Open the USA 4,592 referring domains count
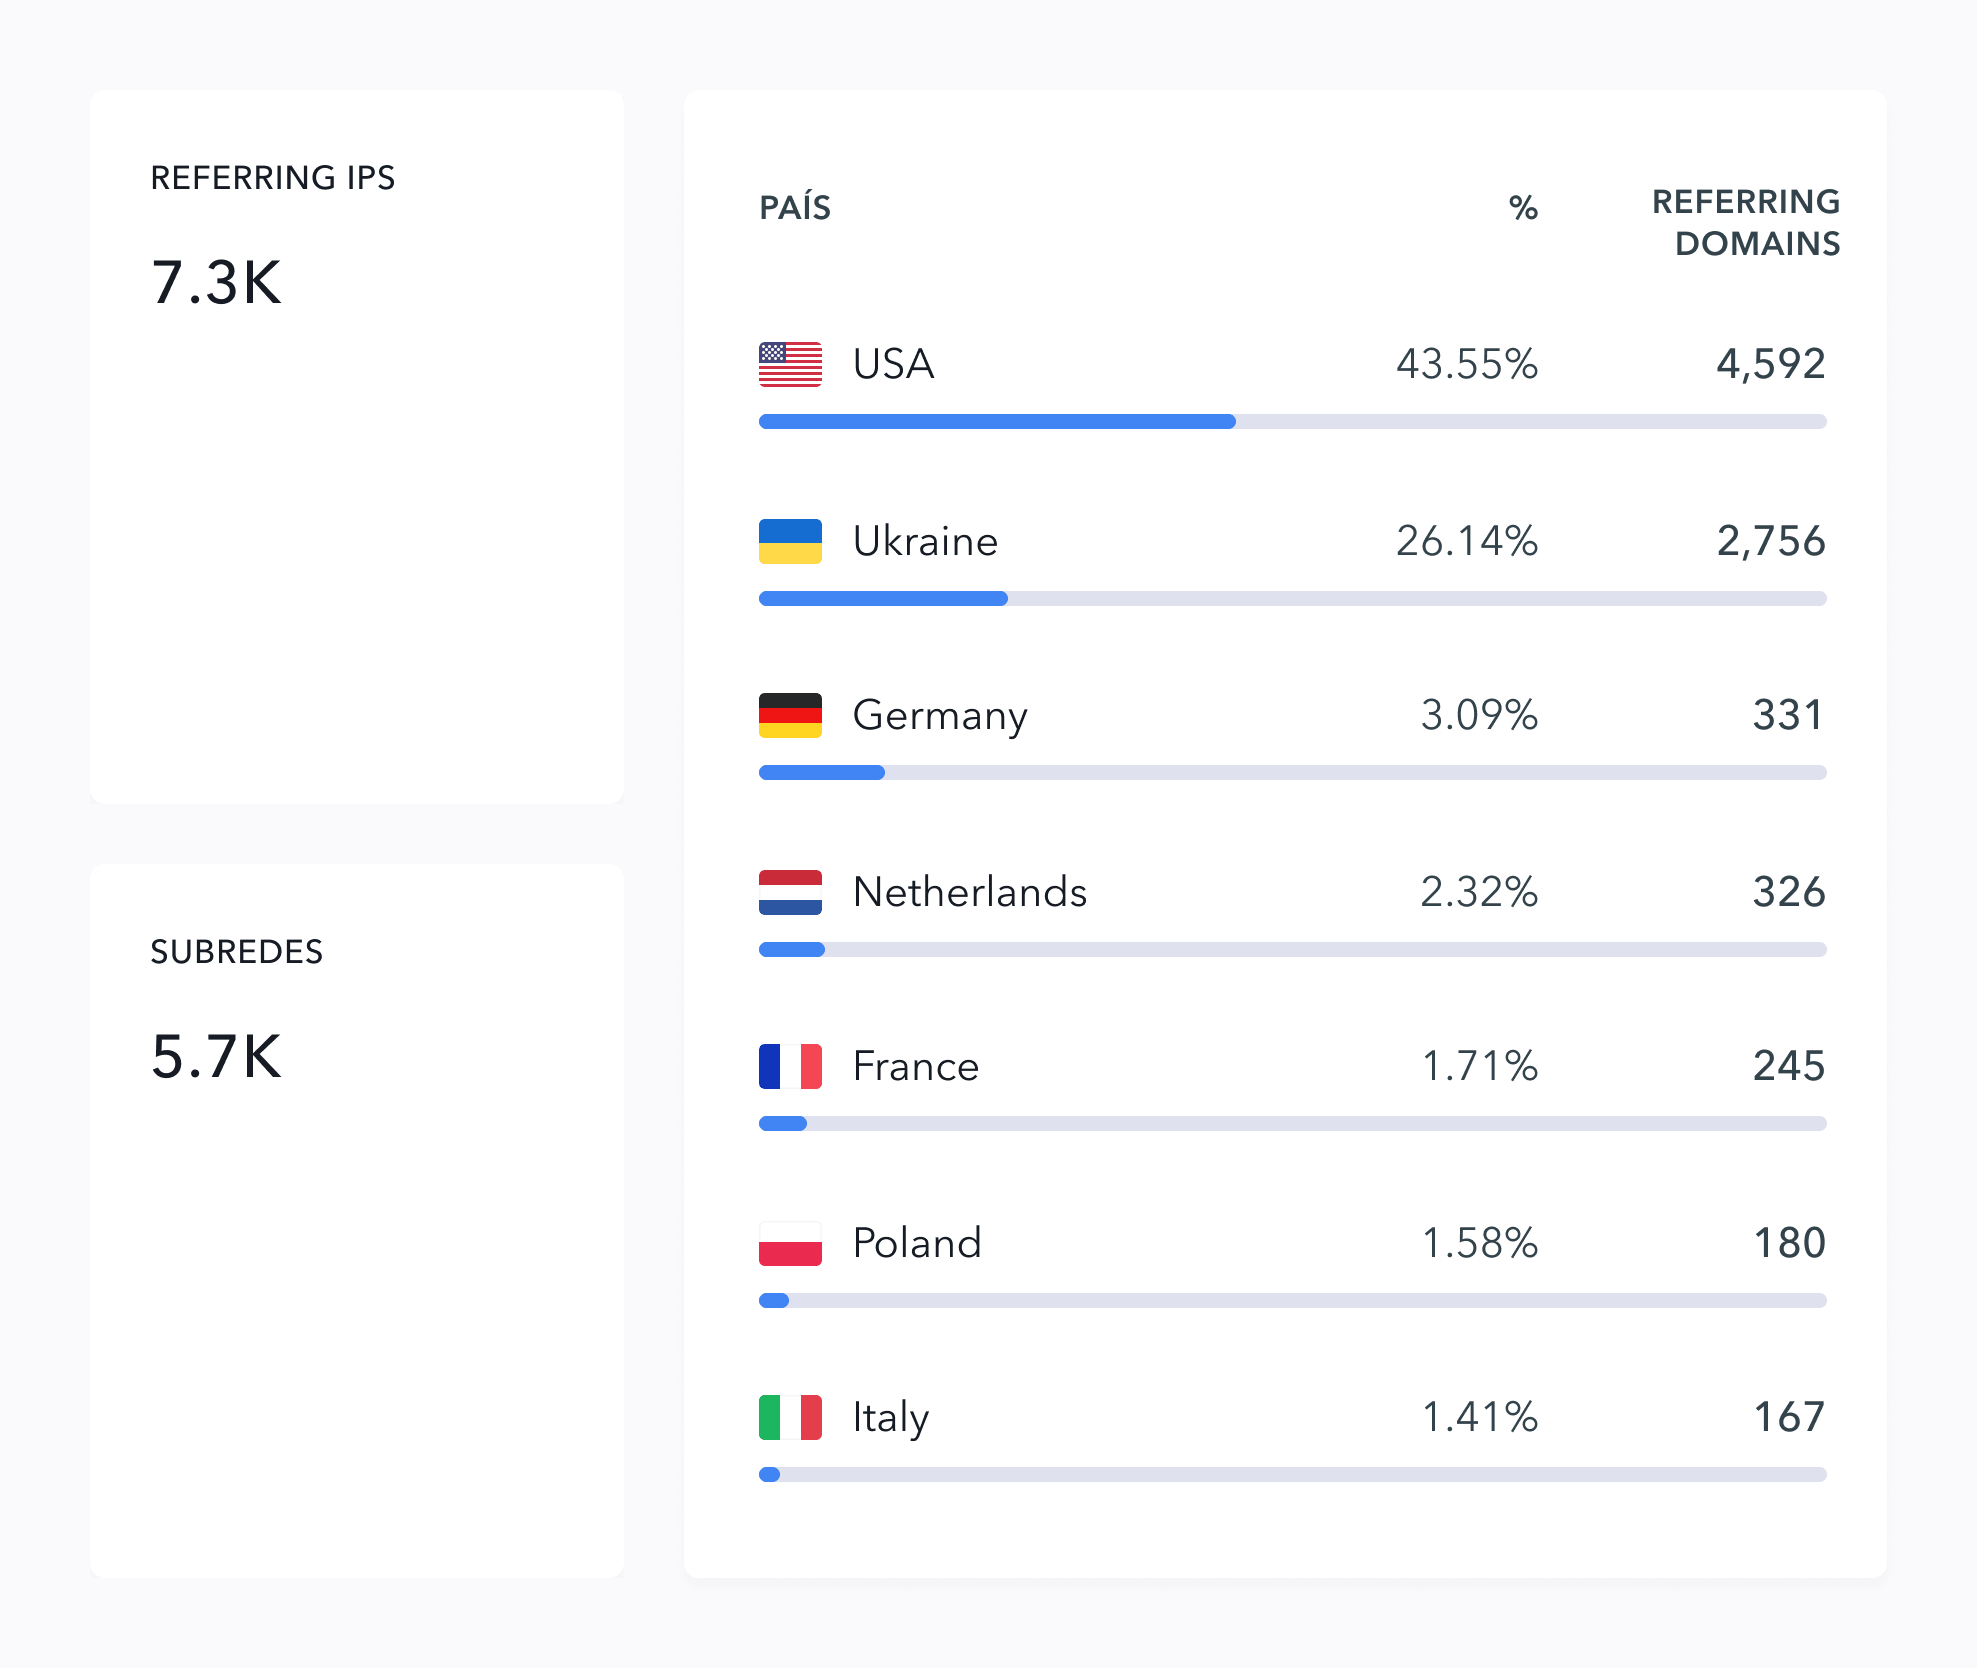Image resolution: width=1977 pixels, height=1668 pixels. (1770, 364)
